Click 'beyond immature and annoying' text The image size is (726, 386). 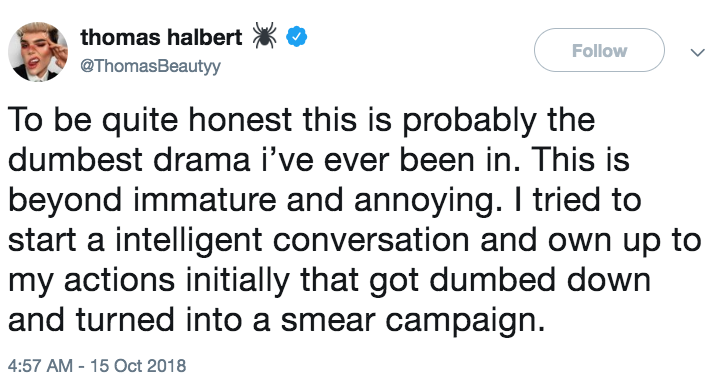tap(254, 201)
